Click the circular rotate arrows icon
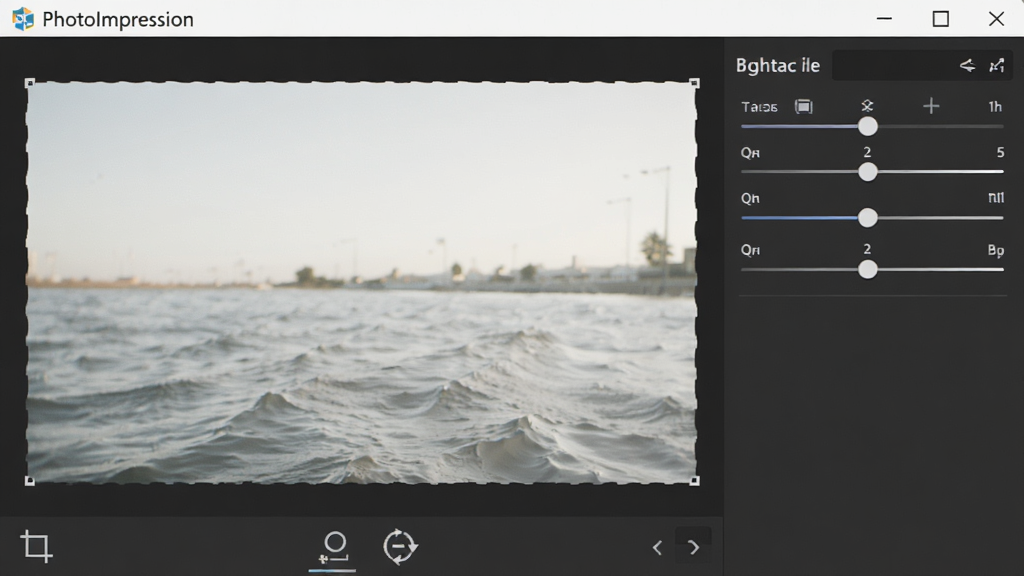The width and height of the screenshot is (1024, 576). click(x=400, y=547)
